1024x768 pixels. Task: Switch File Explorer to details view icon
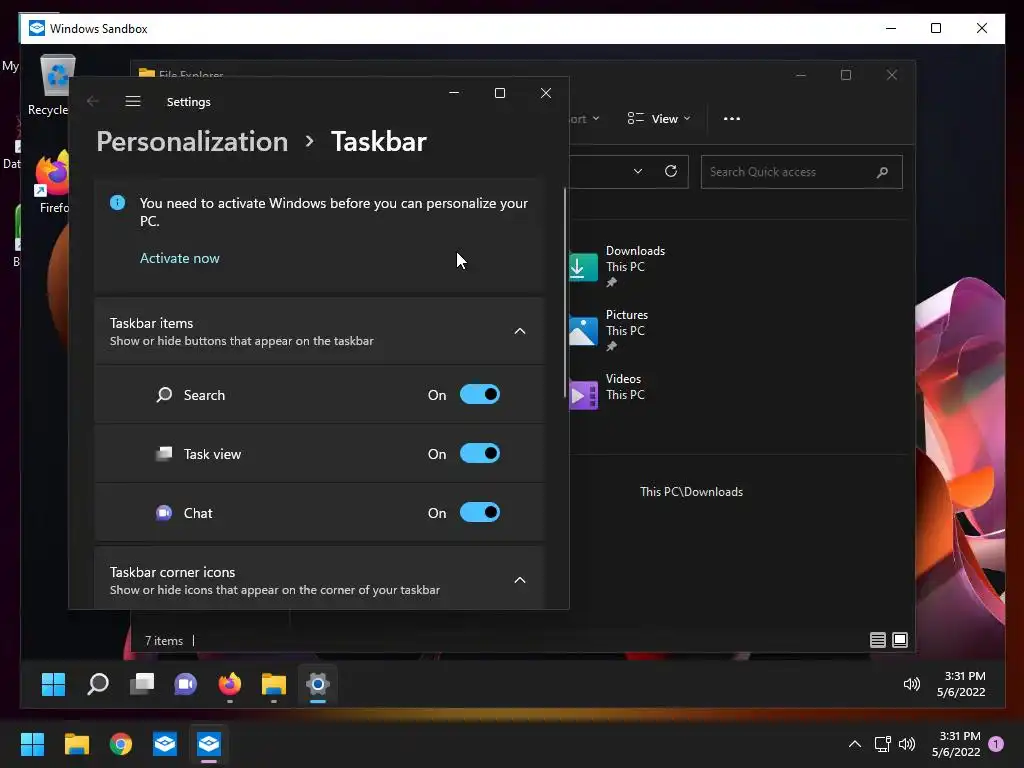click(878, 640)
